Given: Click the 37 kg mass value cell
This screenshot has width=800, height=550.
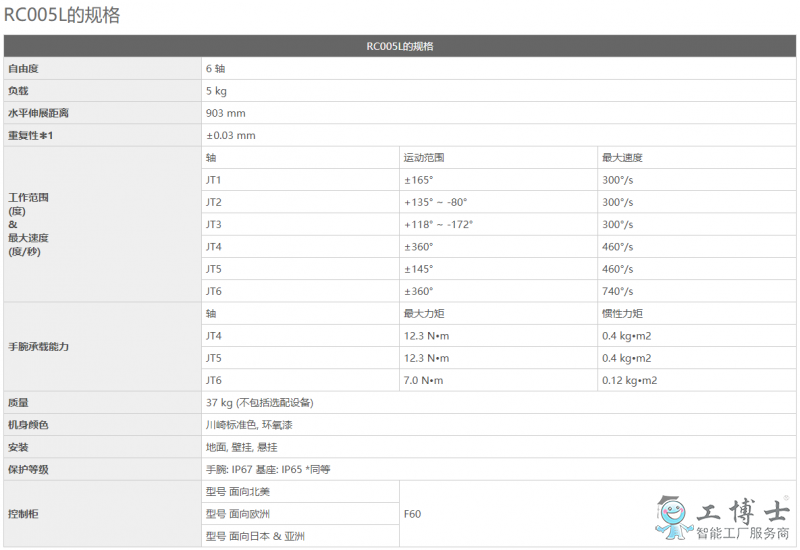Looking at the screenshot, I should click(259, 402).
